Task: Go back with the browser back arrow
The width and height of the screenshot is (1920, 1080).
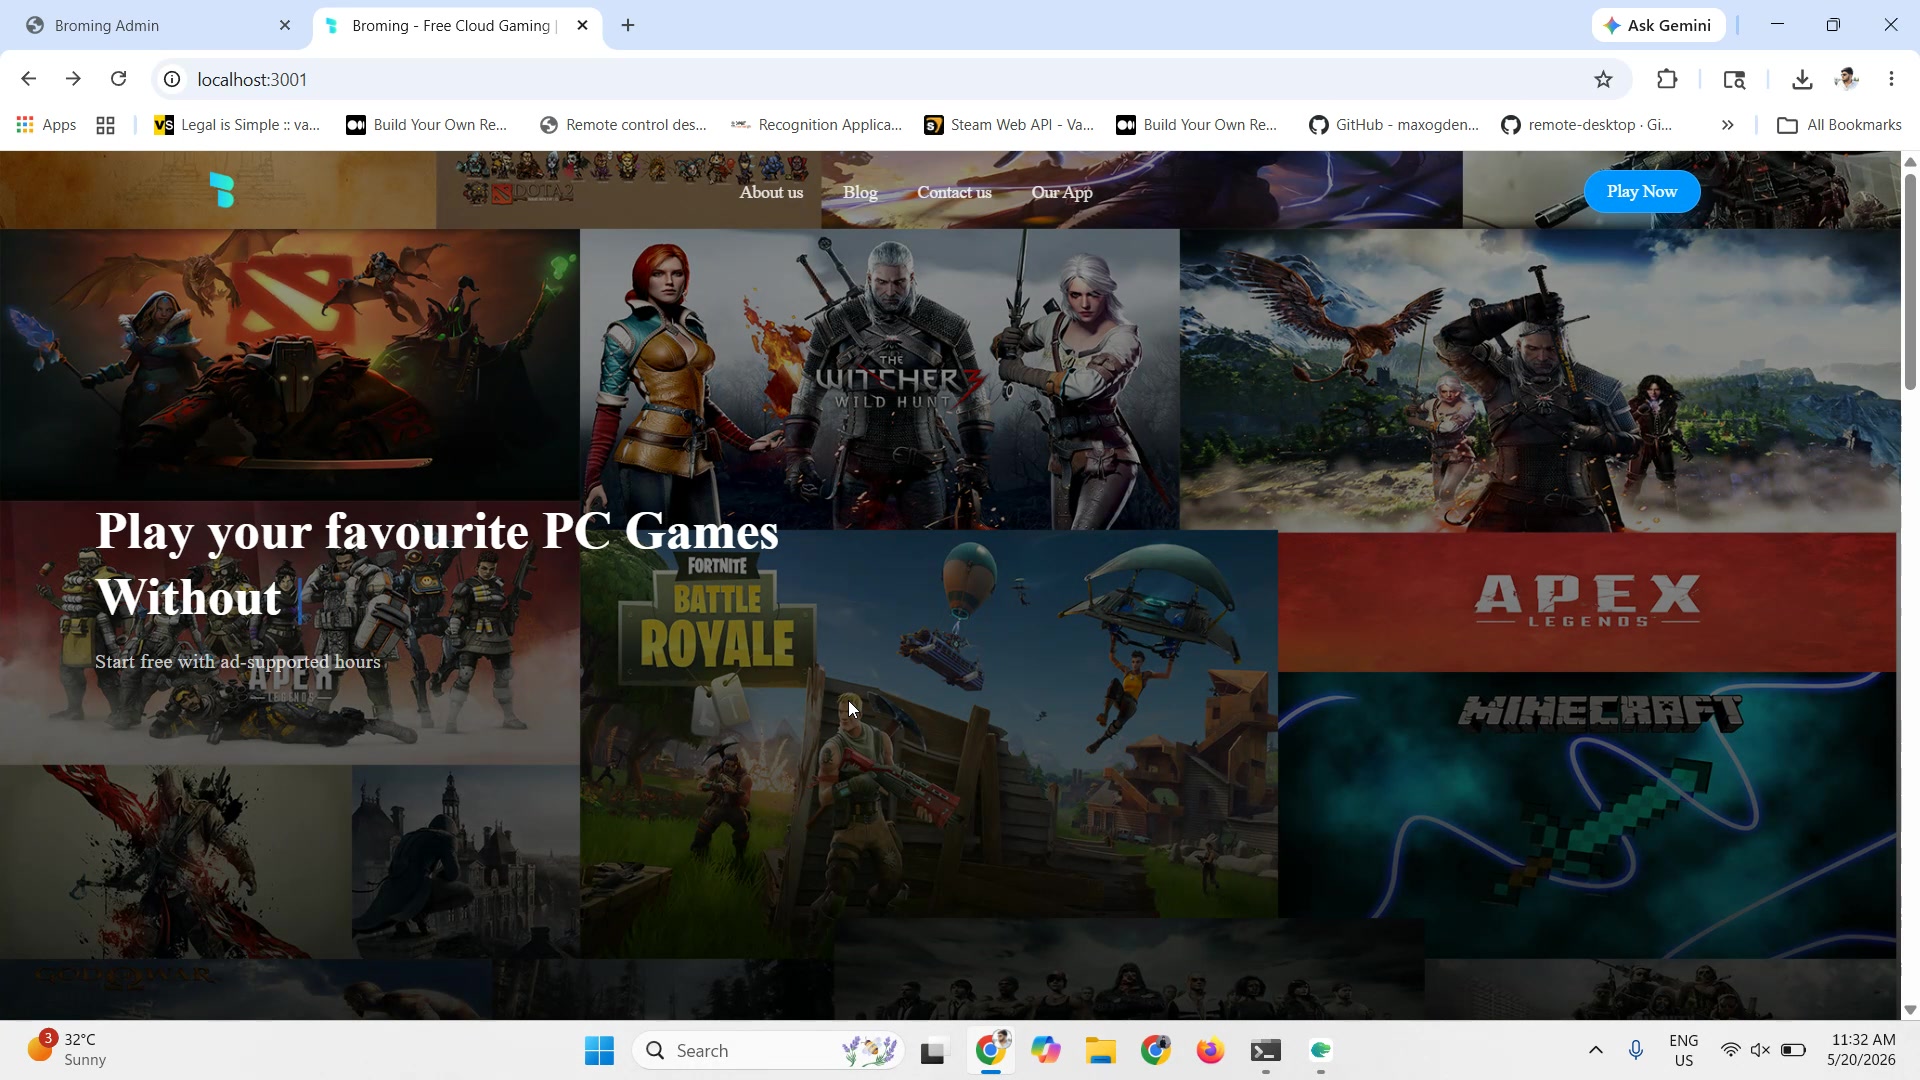Action: 28,79
